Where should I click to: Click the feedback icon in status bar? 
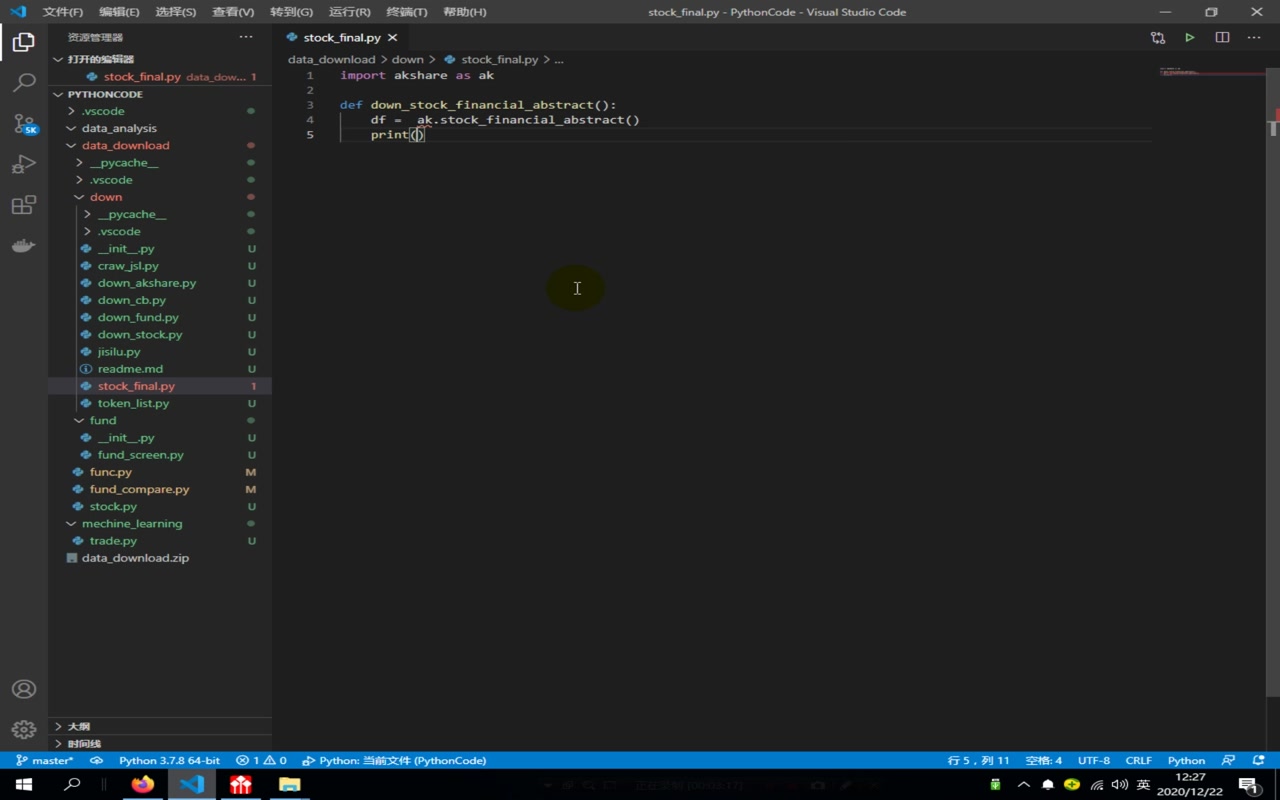click(1228, 760)
